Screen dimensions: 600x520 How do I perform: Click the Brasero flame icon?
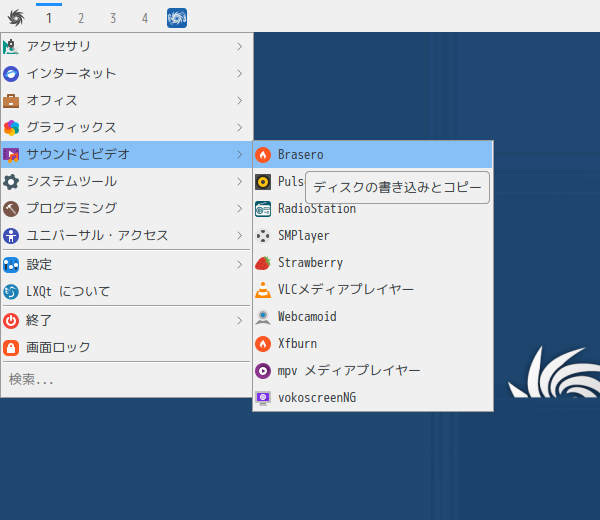point(263,155)
